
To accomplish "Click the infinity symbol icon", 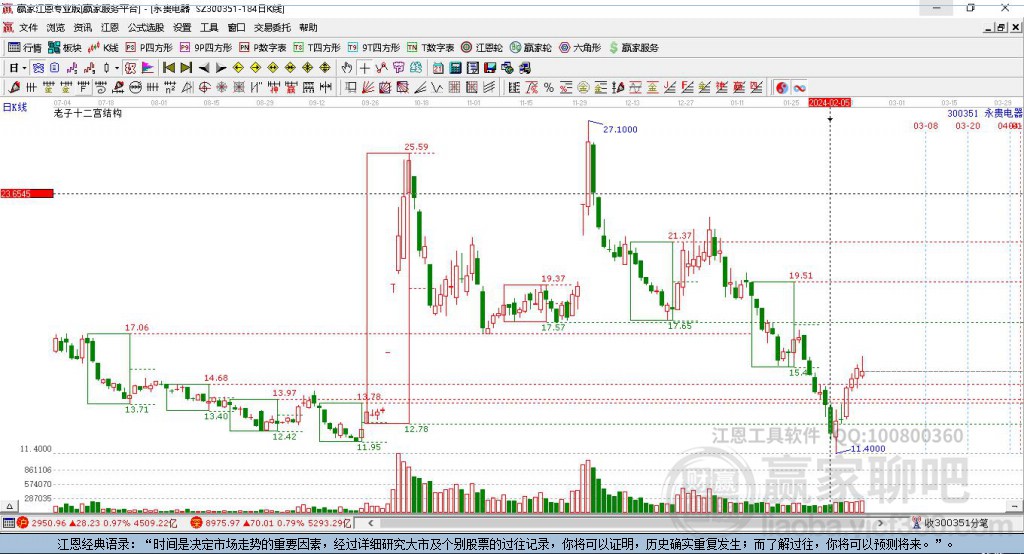I will [x=799, y=88].
